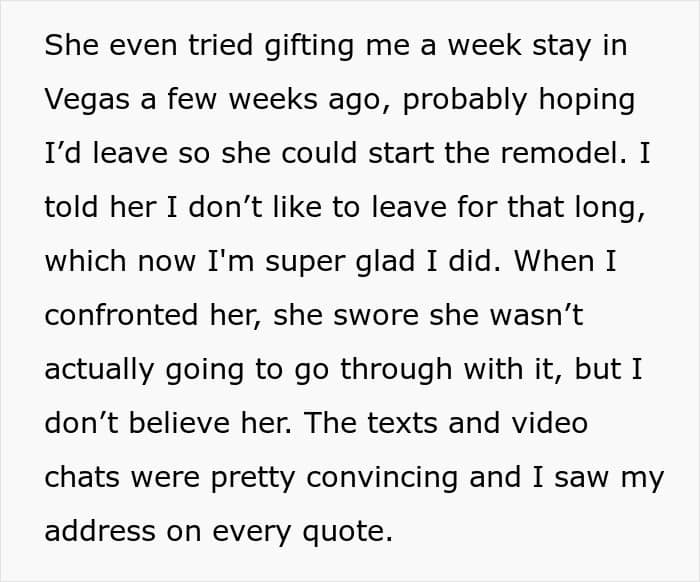Image resolution: width=700 pixels, height=582 pixels.
Task: Click the word "pretty"
Action: pos(253,478)
